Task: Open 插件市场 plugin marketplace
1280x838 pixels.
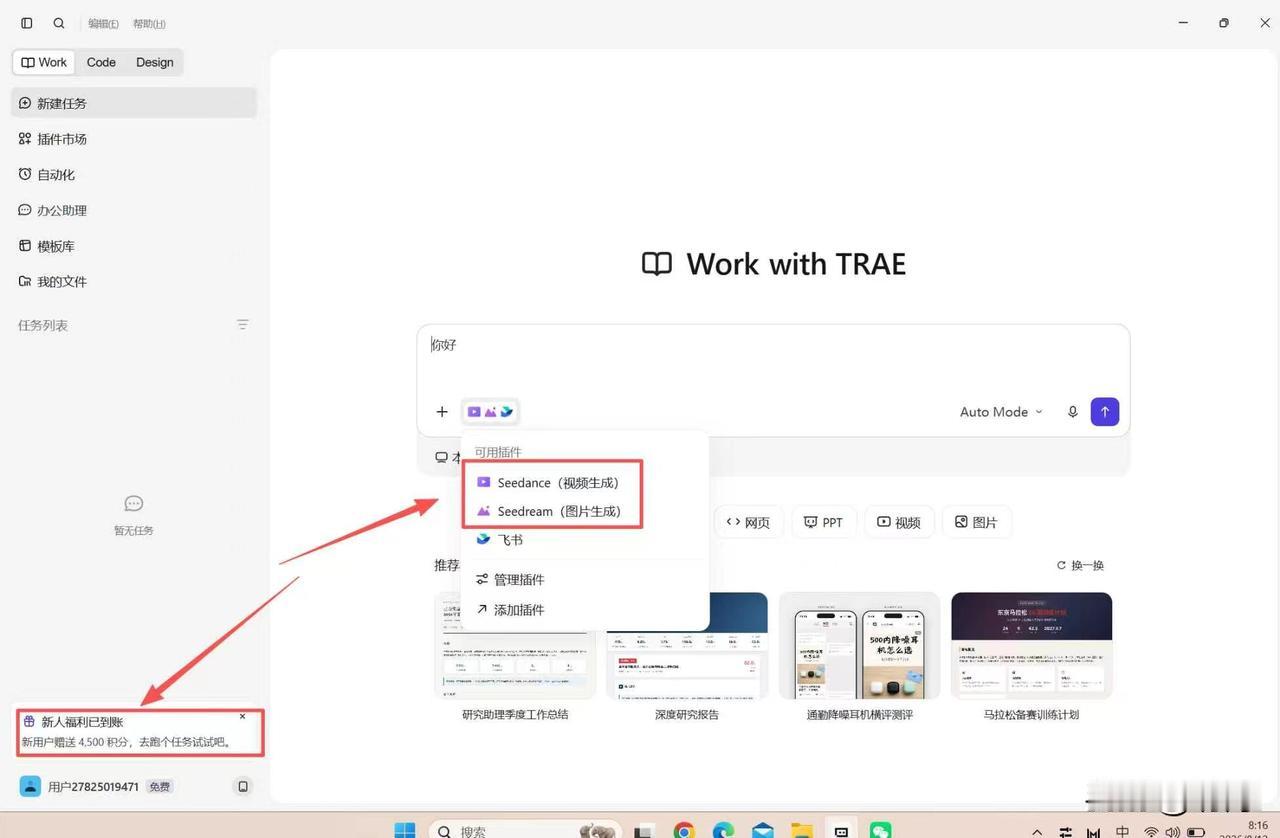Action: [x=134, y=139]
